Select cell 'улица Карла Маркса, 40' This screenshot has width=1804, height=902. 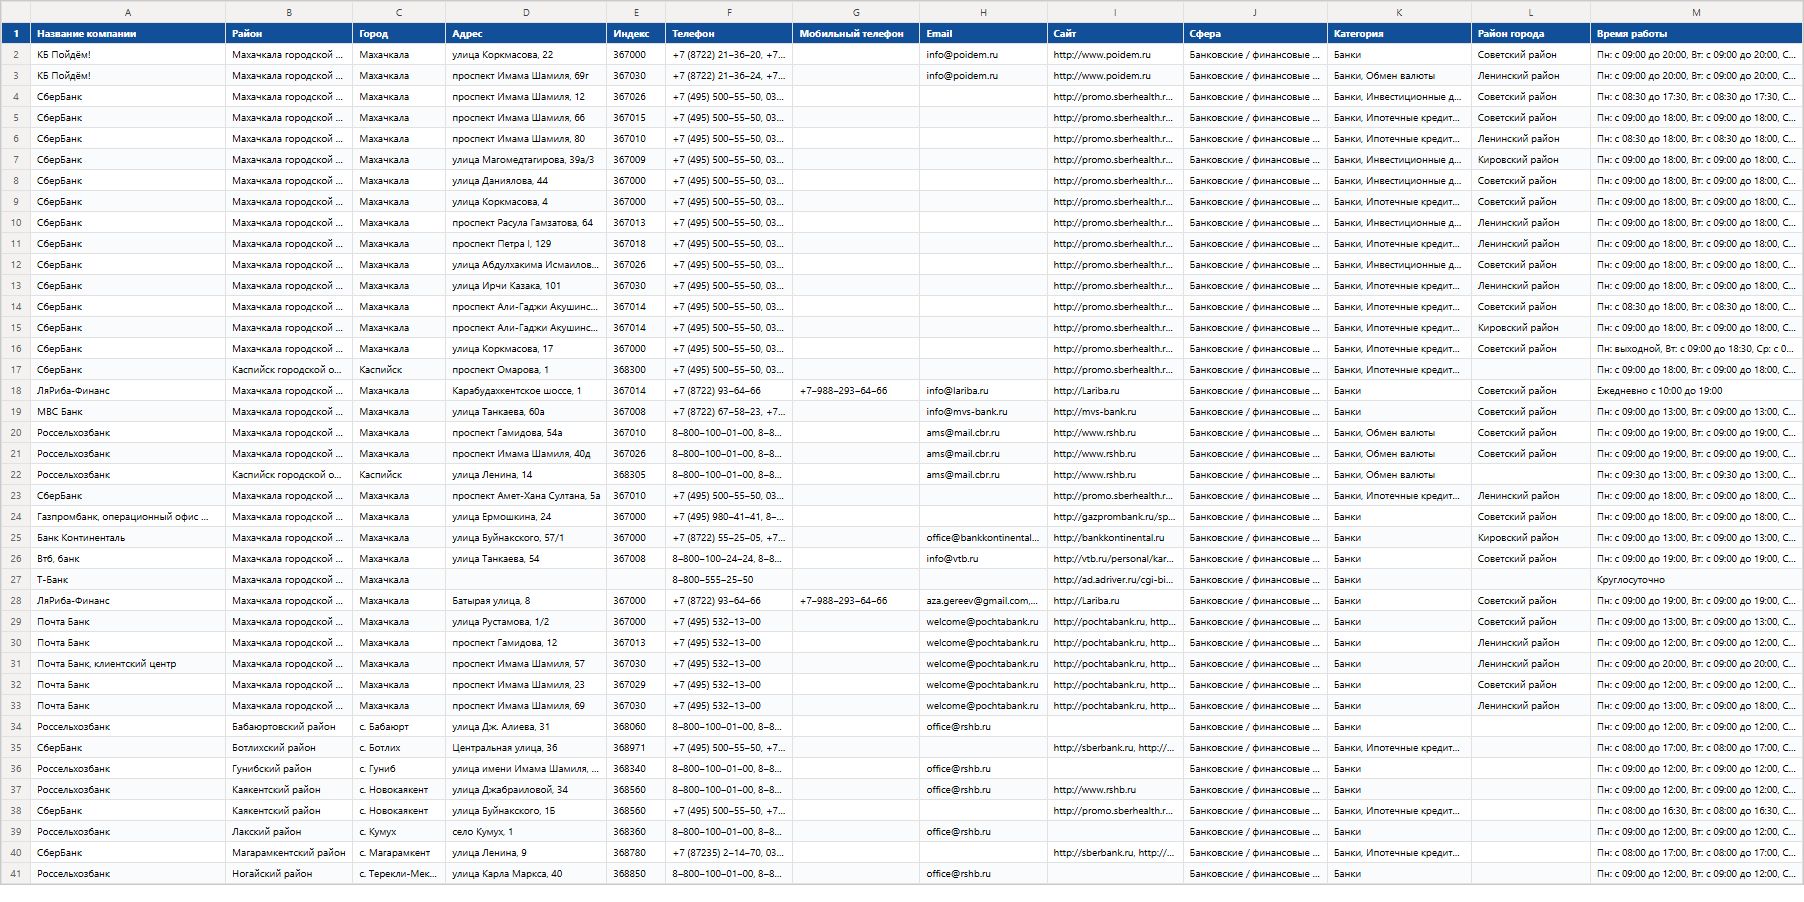point(526,874)
